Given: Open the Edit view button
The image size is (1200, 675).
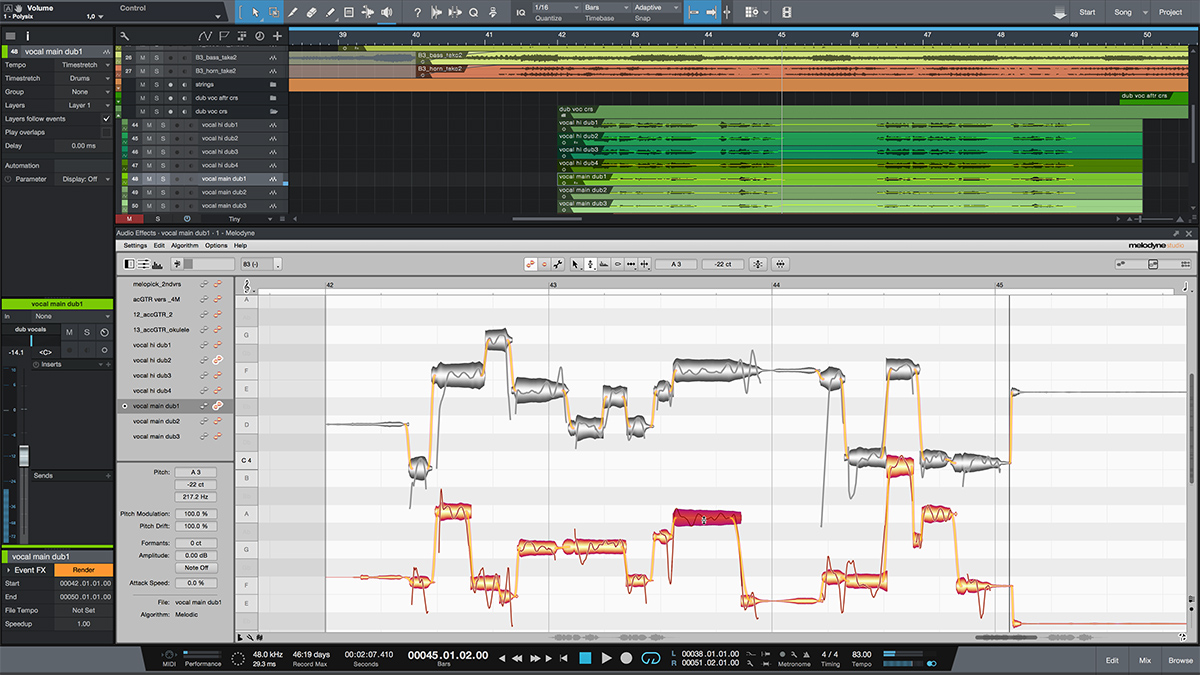Looking at the screenshot, I should pos(1112,661).
